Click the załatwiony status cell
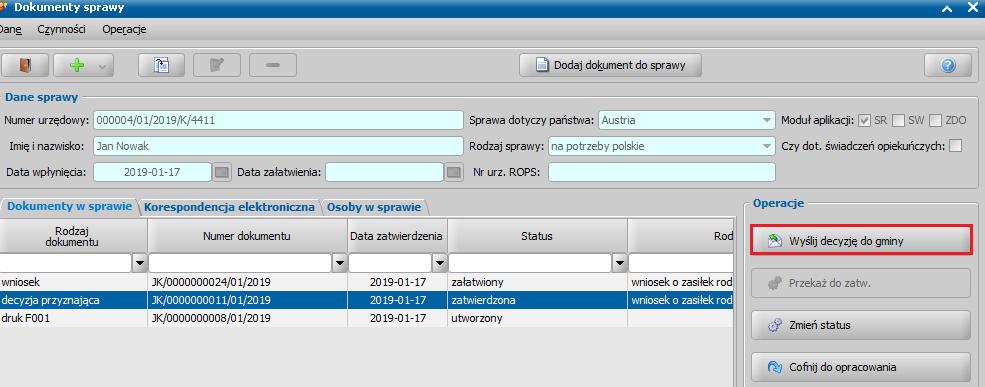985x387 pixels. (x=537, y=283)
